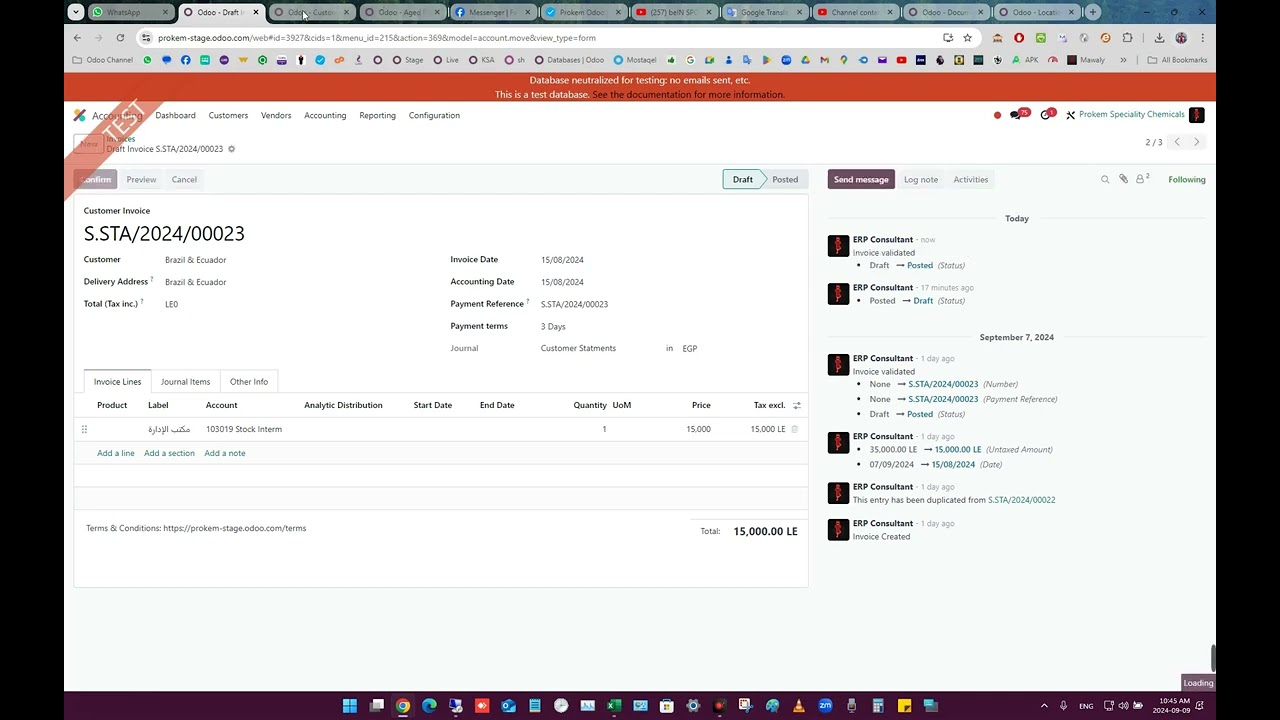Click the Payment Reference field
Image resolution: width=1280 pixels, height=720 pixels.
pos(574,304)
